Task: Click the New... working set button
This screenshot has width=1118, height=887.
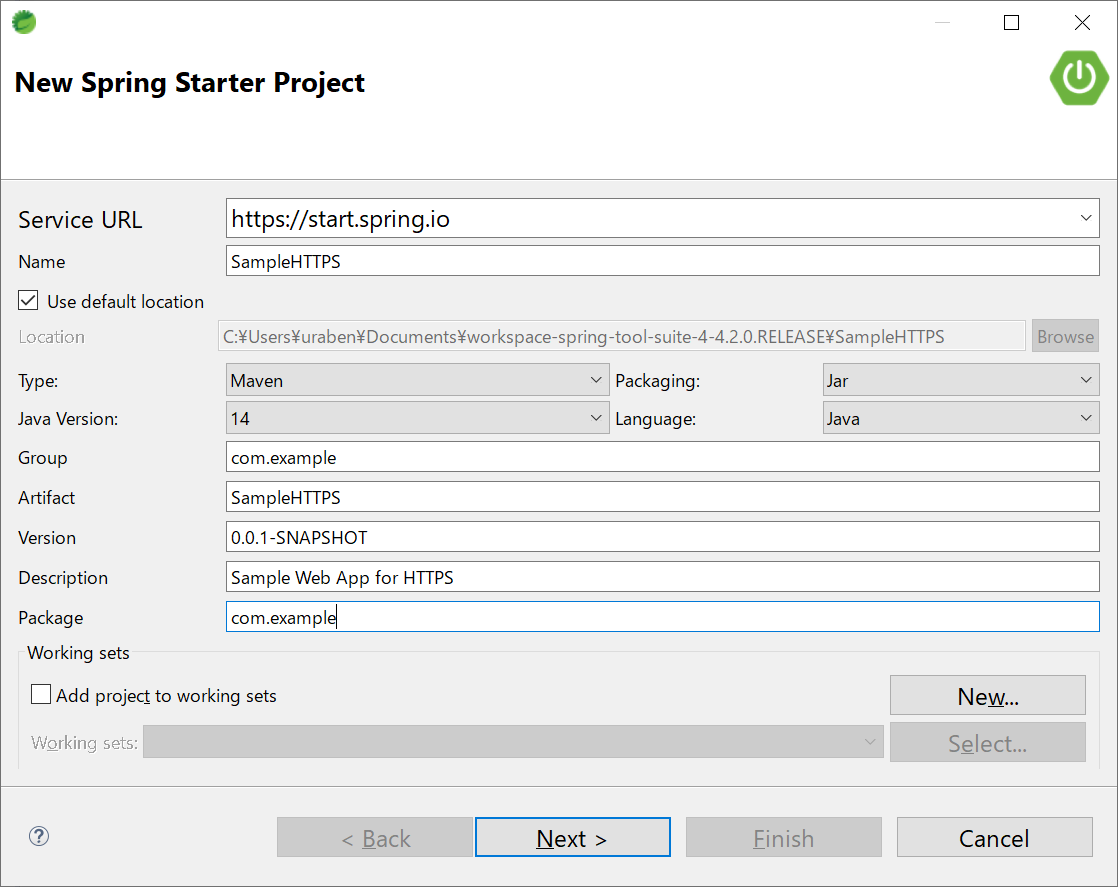Action: coord(988,695)
